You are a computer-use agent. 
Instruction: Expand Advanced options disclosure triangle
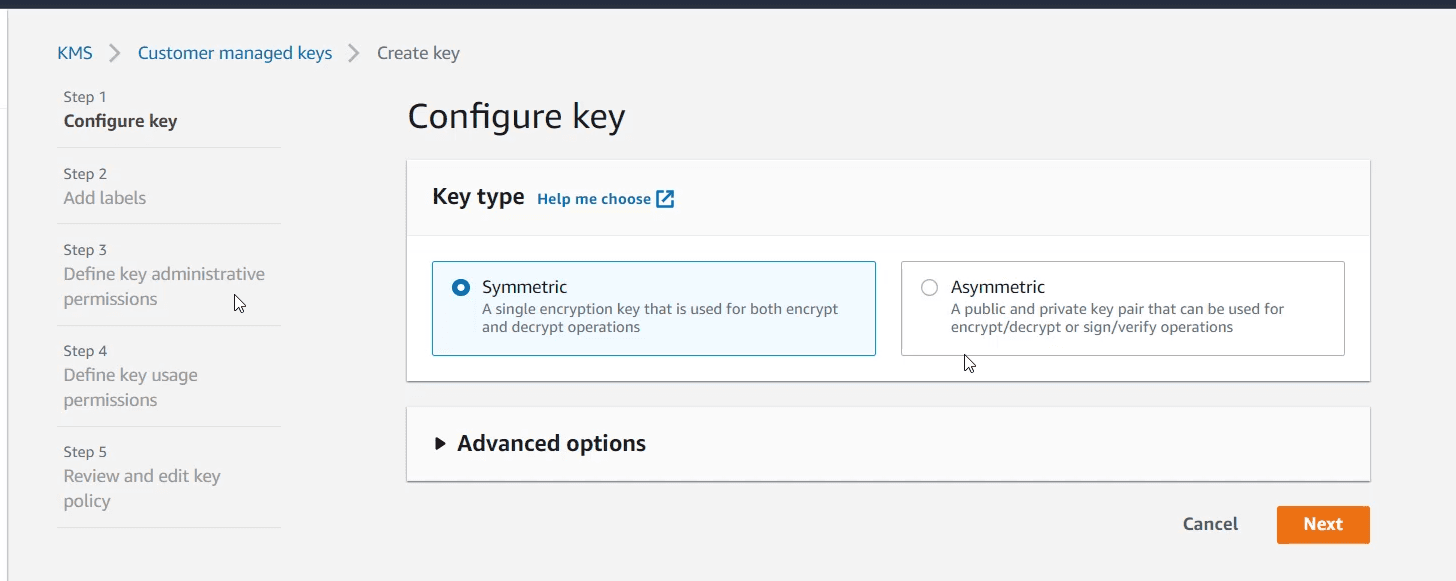(x=440, y=444)
